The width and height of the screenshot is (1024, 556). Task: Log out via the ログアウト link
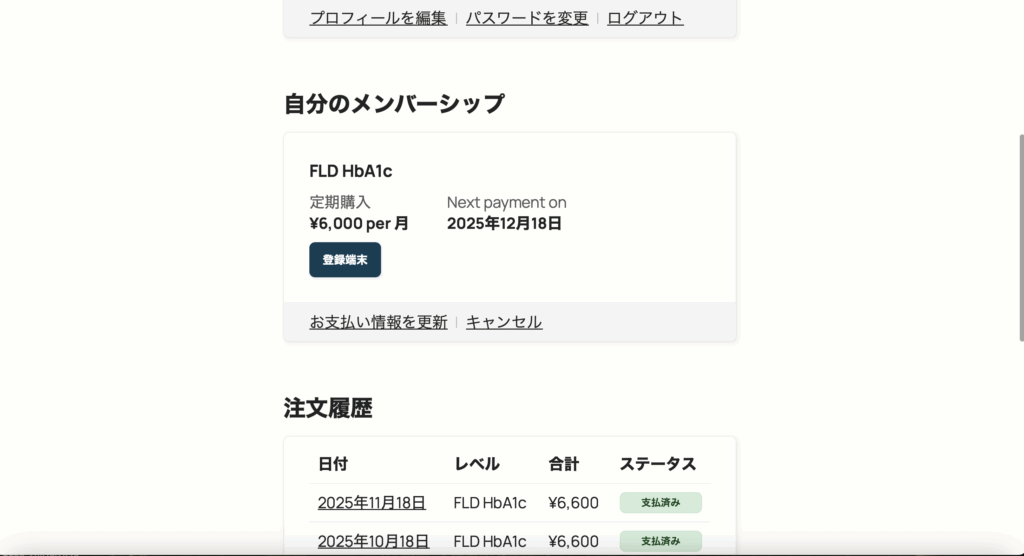tap(645, 18)
